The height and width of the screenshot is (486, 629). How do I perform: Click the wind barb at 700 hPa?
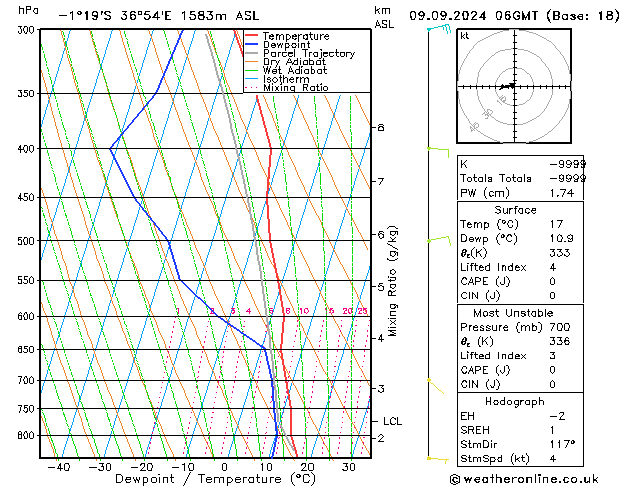tap(436, 386)
